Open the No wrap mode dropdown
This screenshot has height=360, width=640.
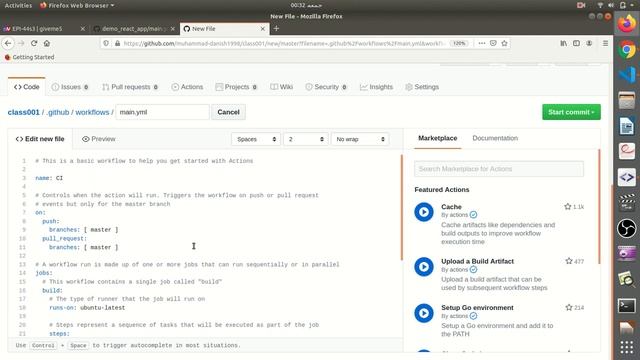point(360,139)
